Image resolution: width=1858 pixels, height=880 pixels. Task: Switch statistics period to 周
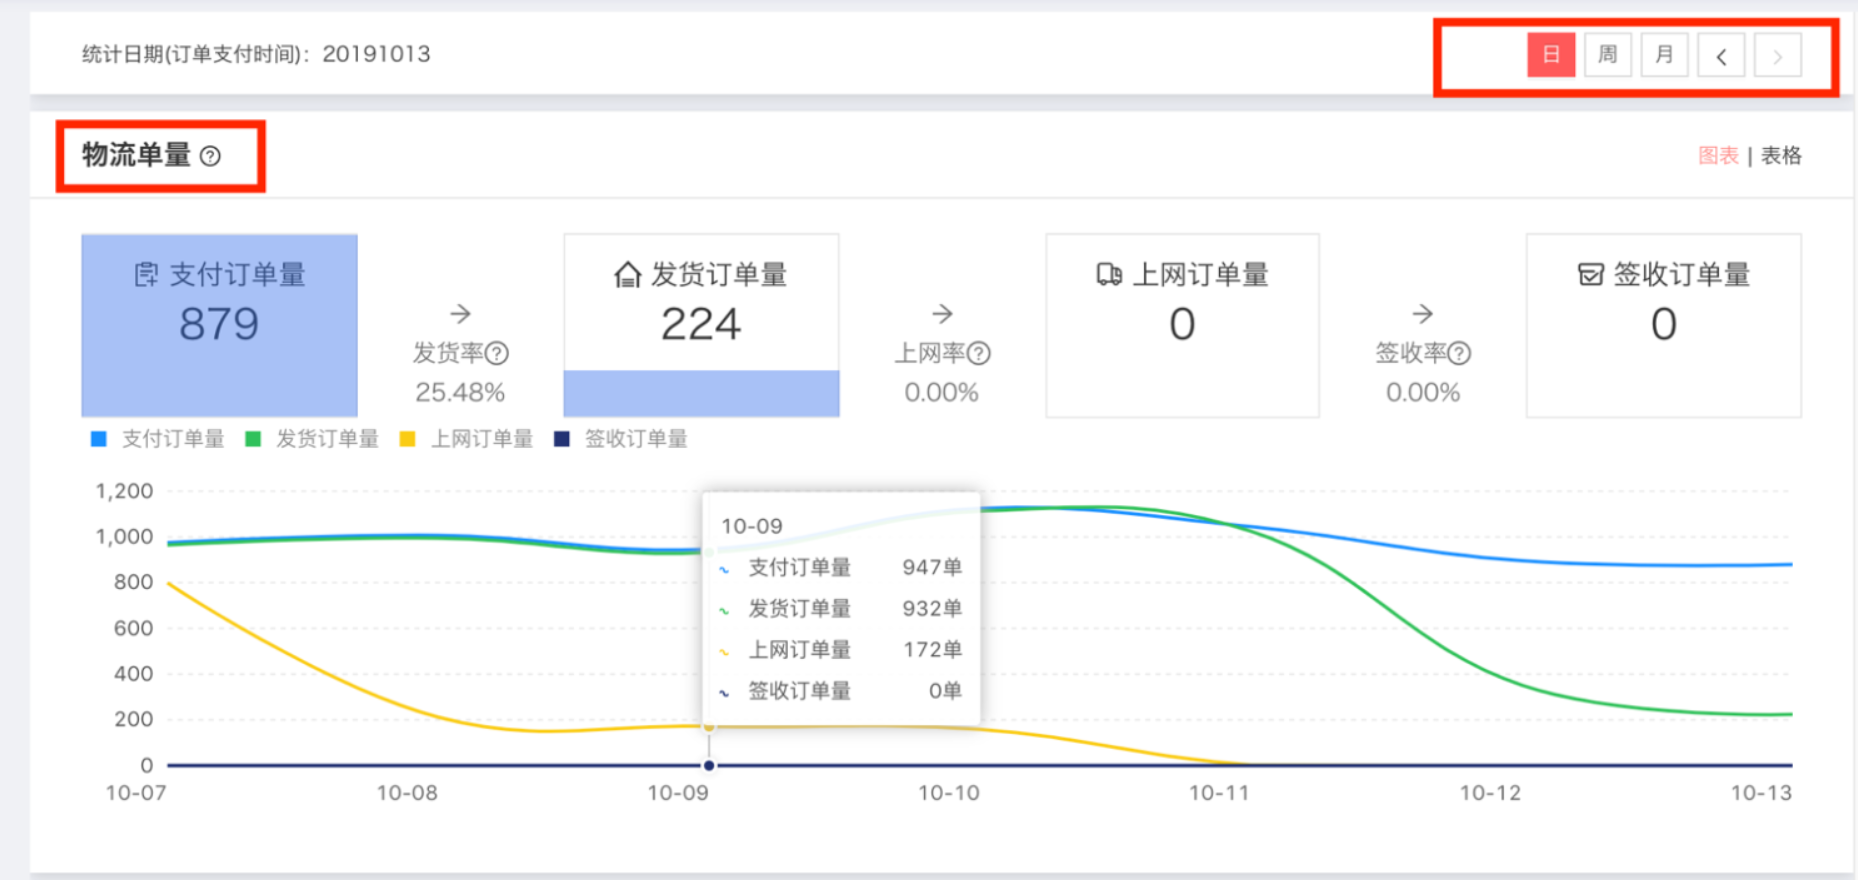1608,55
